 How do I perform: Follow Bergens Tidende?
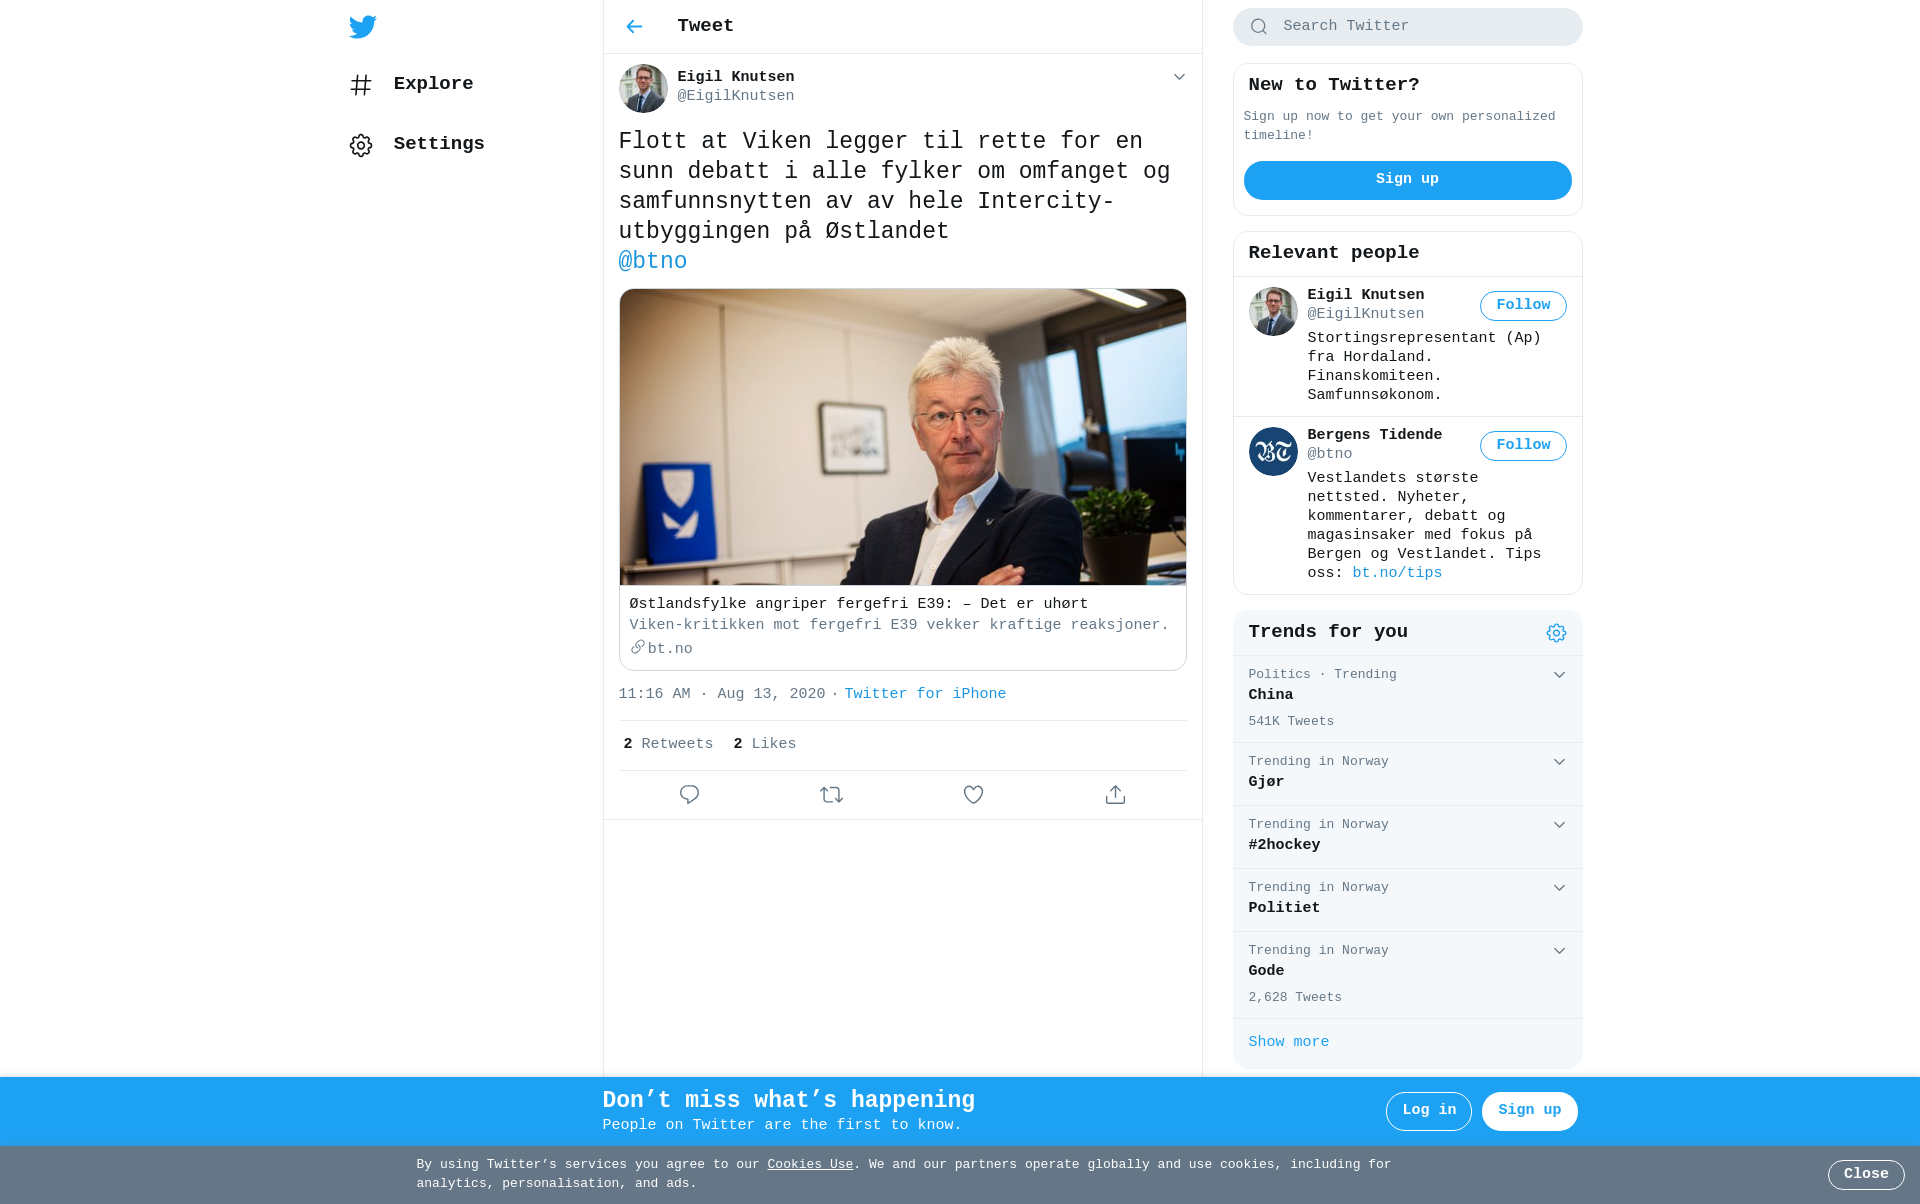click(1522, 446)
